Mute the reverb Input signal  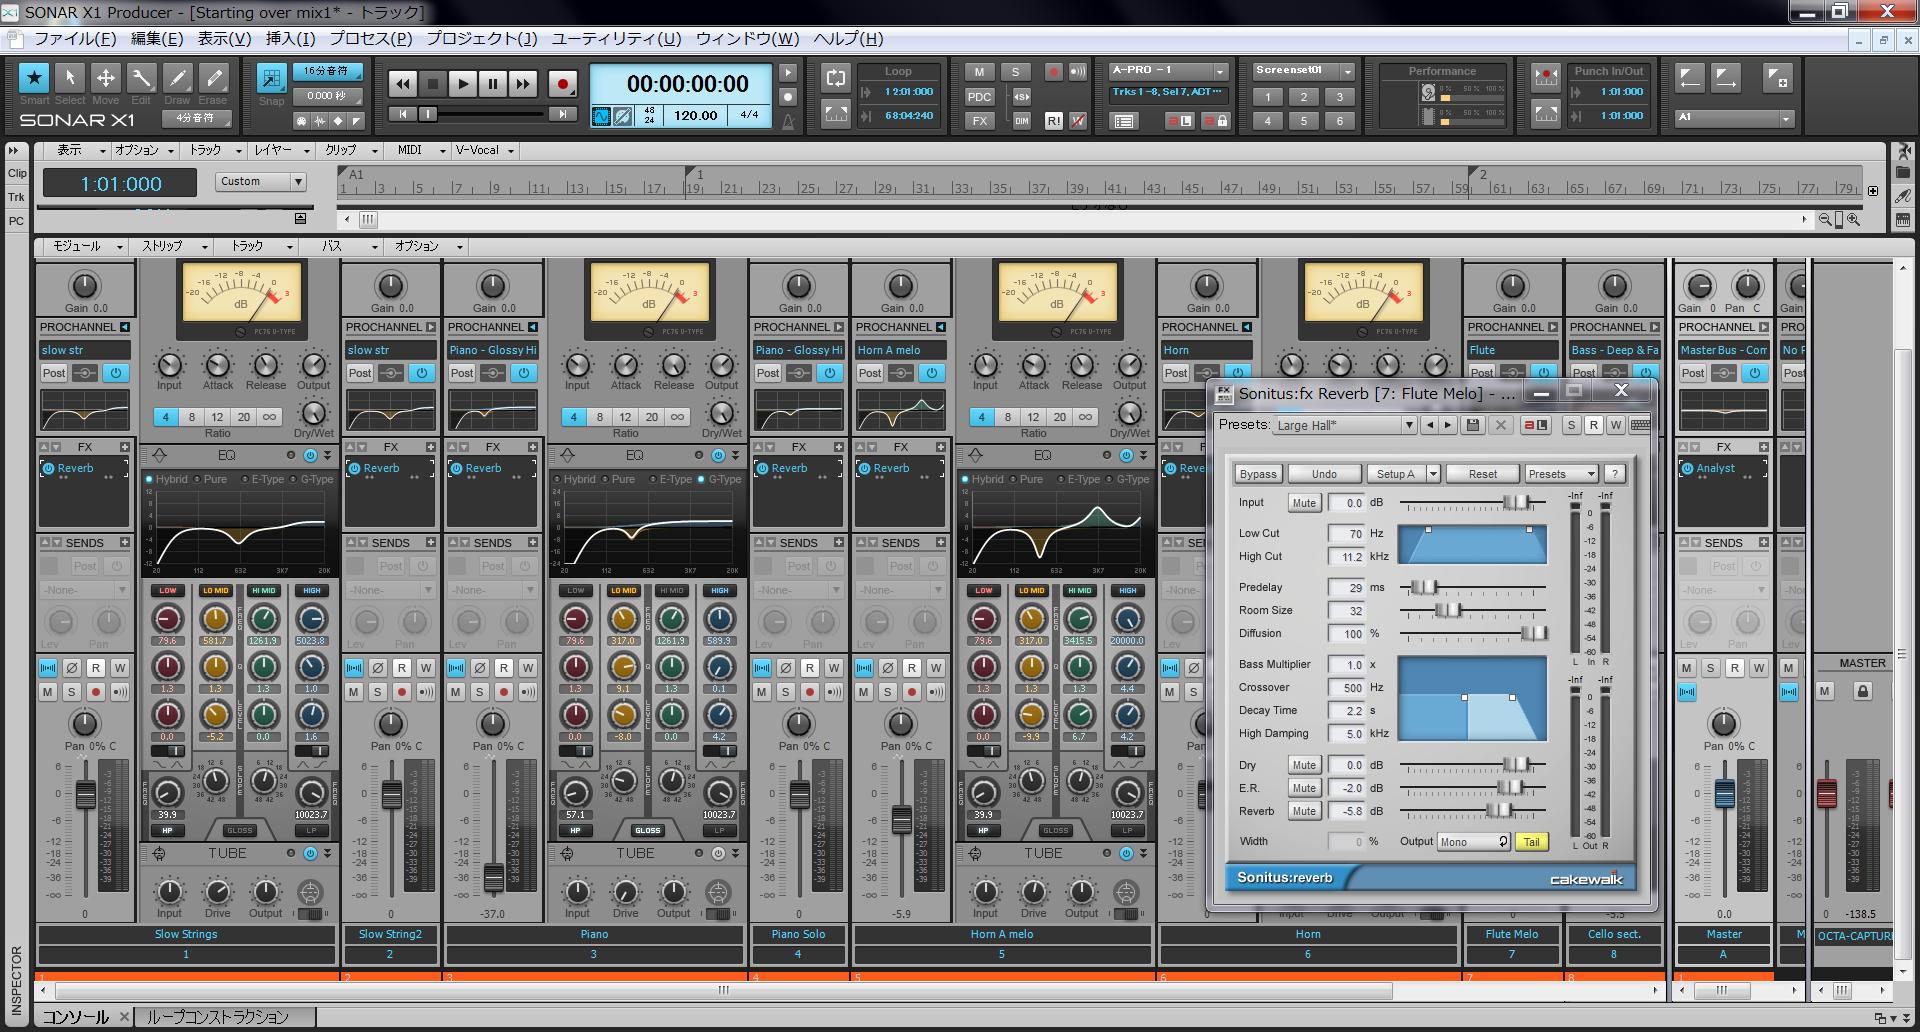1303,503
